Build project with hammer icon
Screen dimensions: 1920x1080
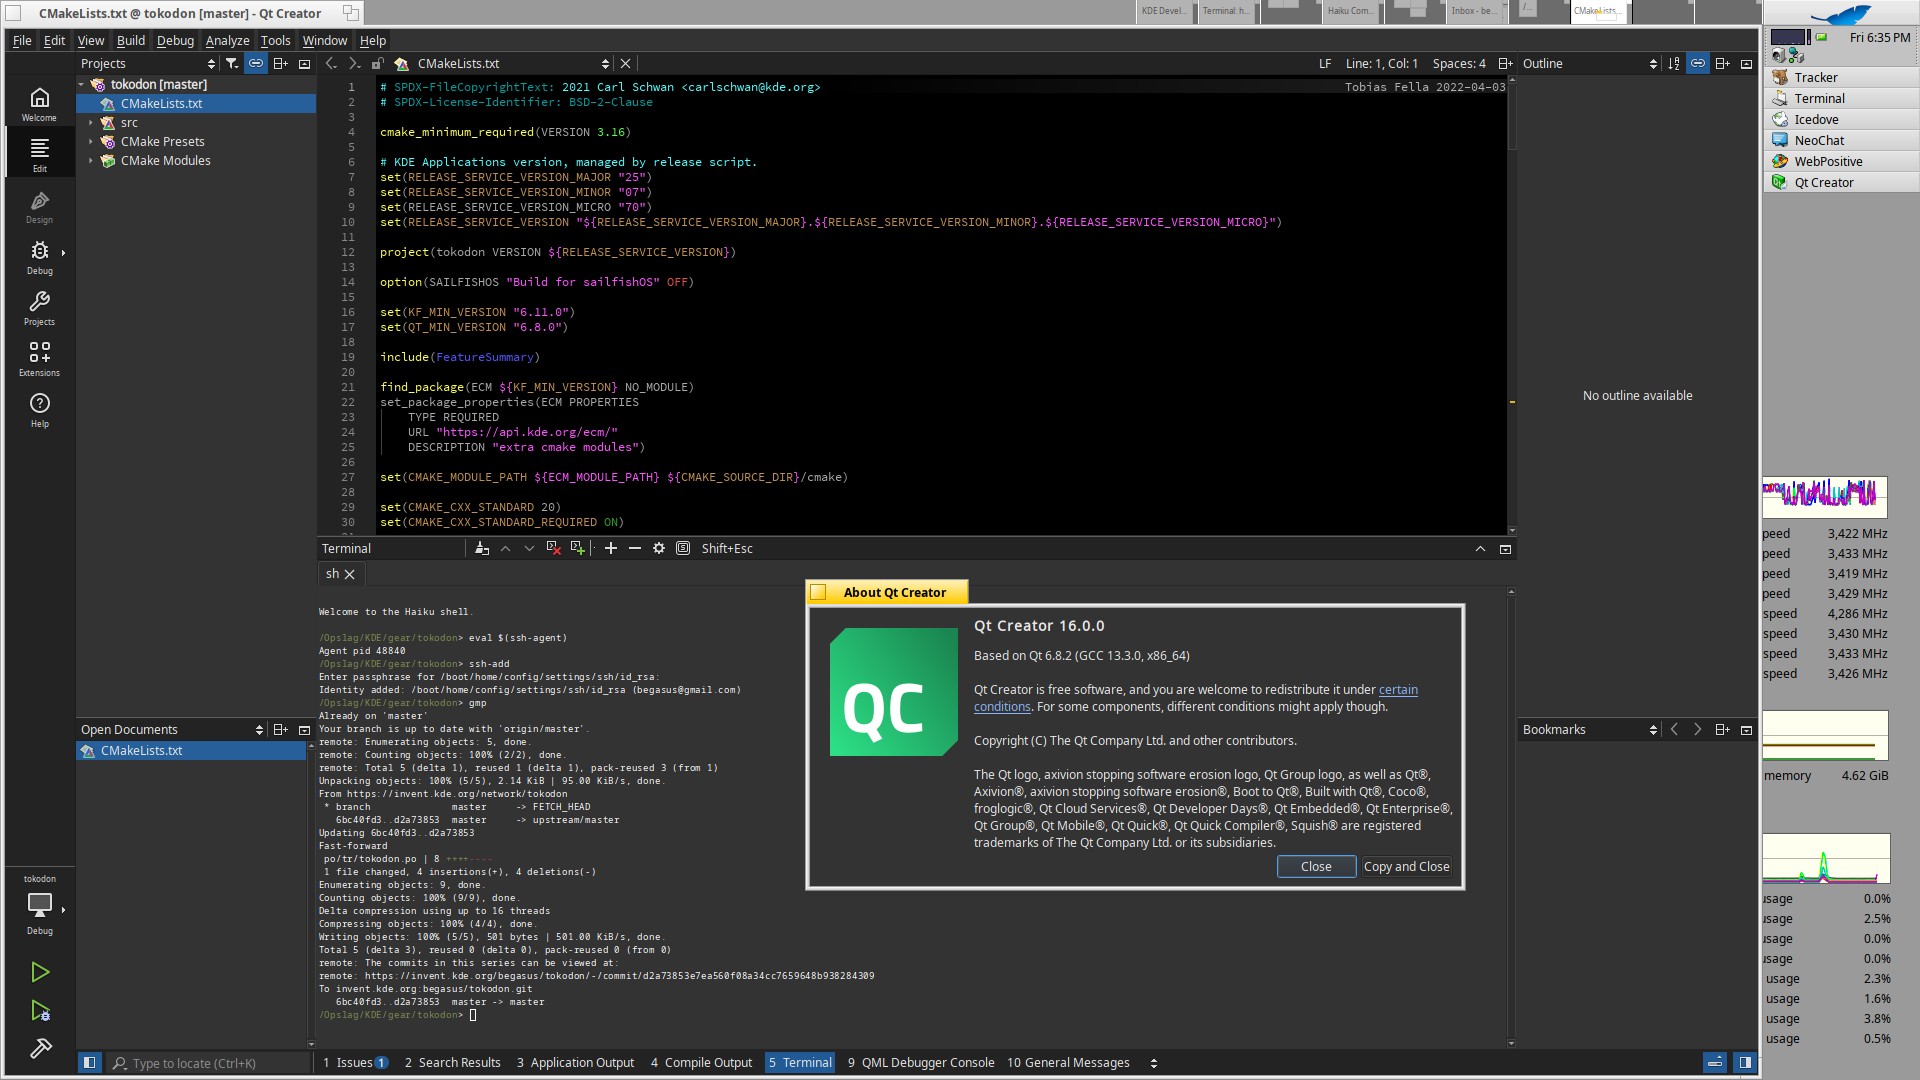tap(40, 1048)
